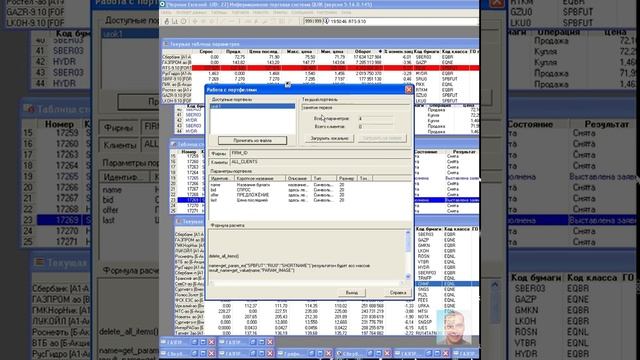This screenshot has height=360, width=640.
Task: Click the FIRM_ID field
Action: pos(320,153)
